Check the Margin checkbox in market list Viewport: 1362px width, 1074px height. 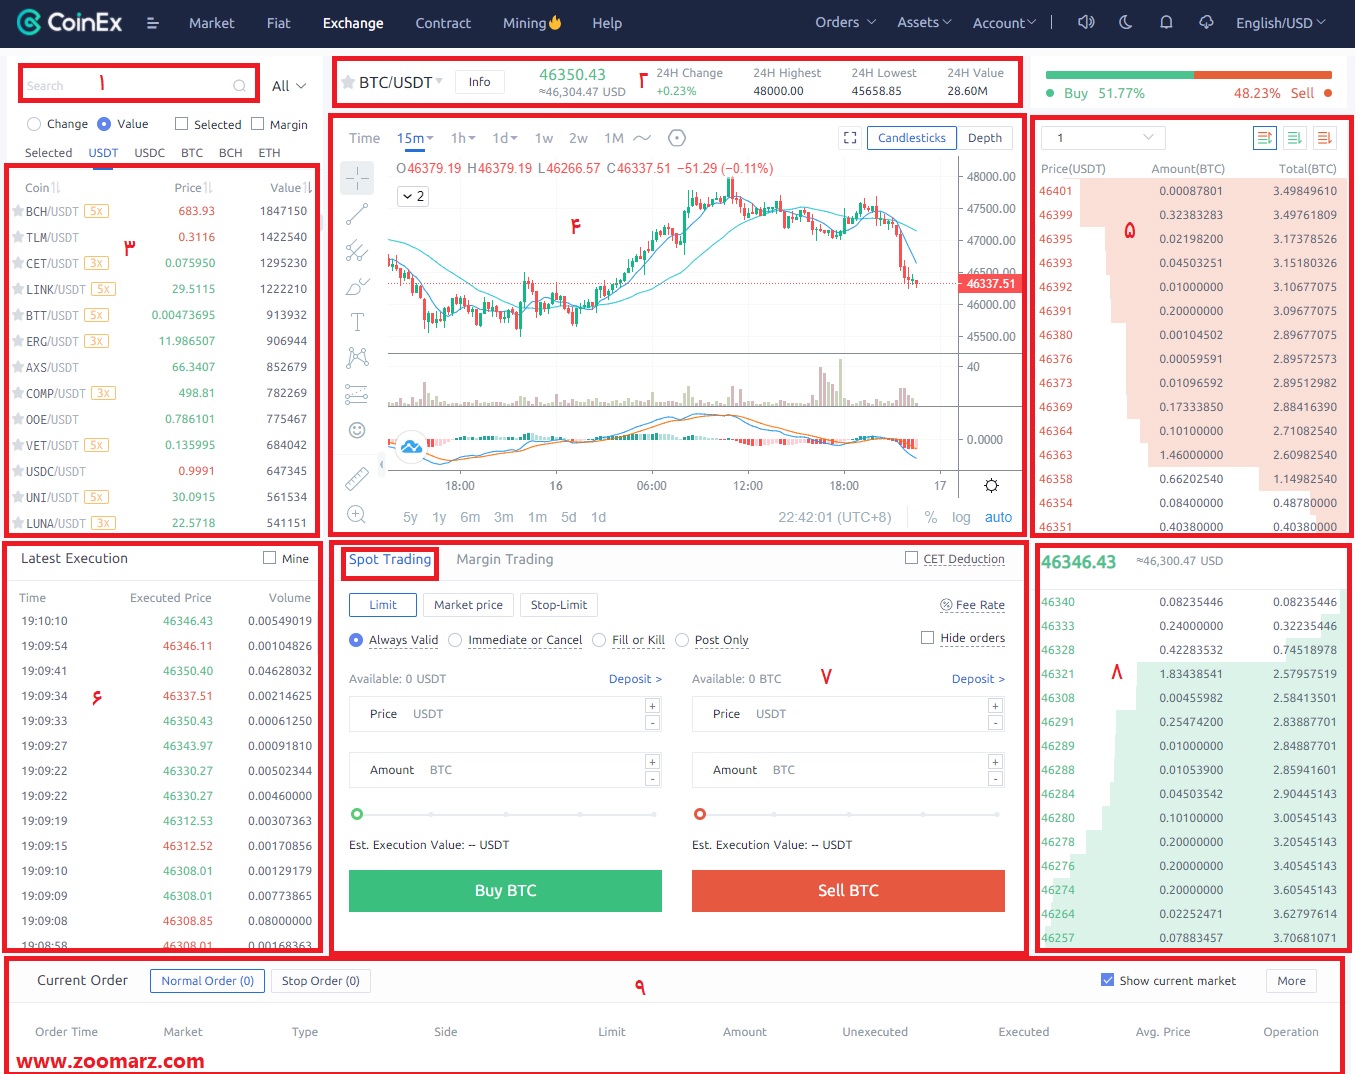point(258,124)
